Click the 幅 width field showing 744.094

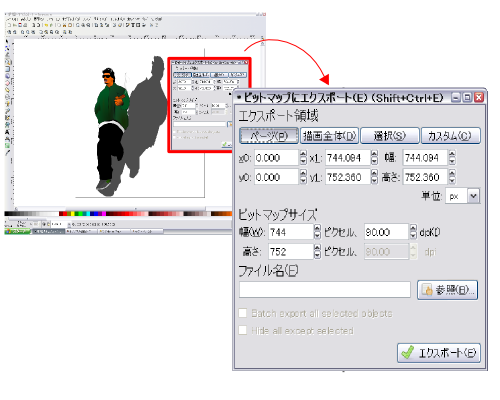pos(425,157)
